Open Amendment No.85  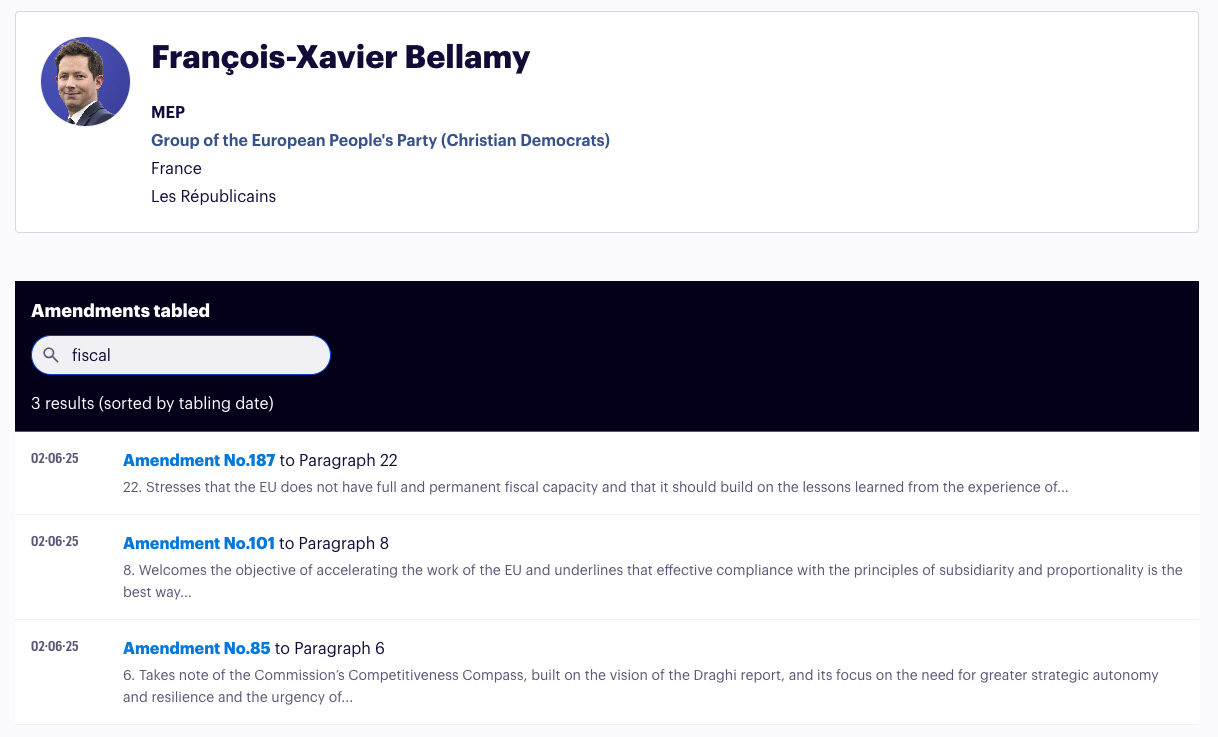(196, 648)
